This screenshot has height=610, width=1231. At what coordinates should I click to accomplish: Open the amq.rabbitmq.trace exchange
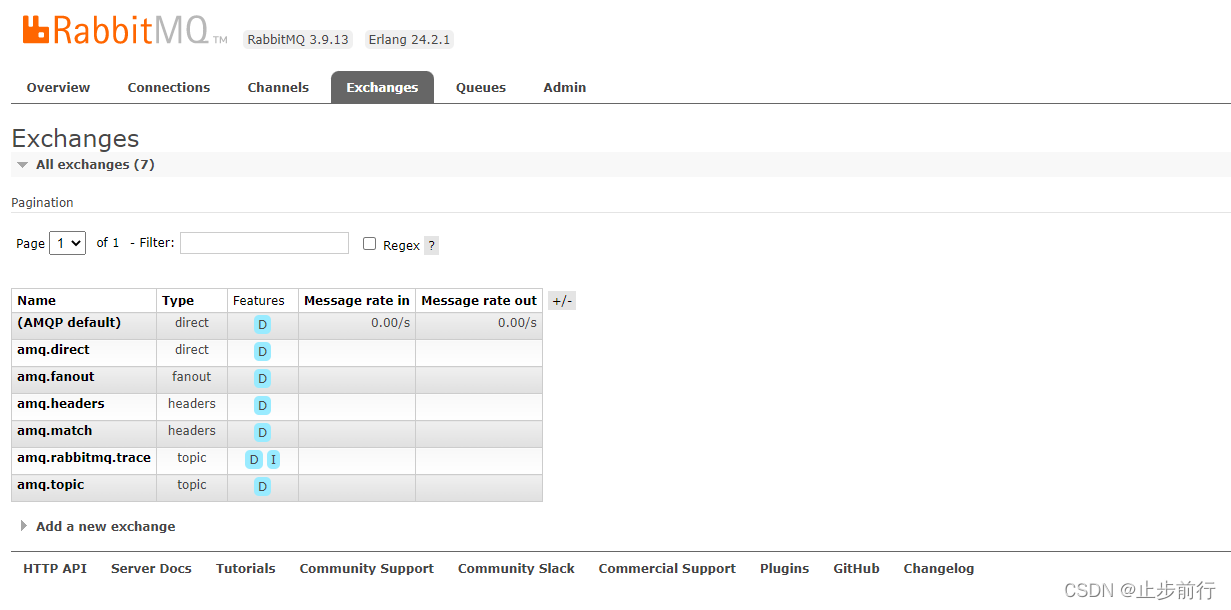(x=84, y=458)
